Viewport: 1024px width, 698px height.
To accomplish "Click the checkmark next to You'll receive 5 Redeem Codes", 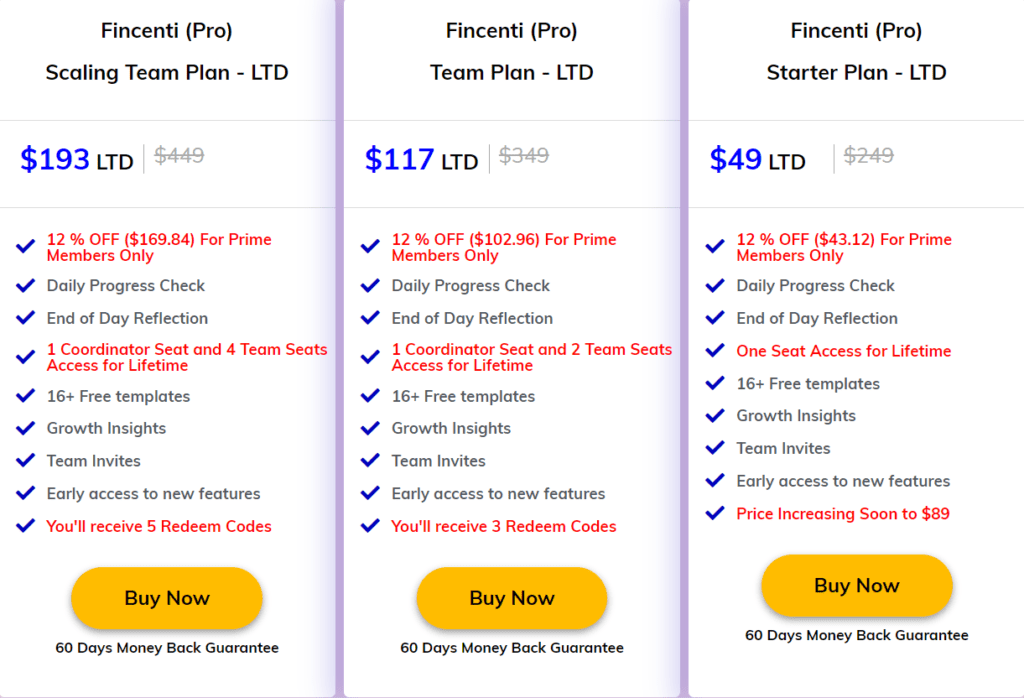I will click(26, 526).
